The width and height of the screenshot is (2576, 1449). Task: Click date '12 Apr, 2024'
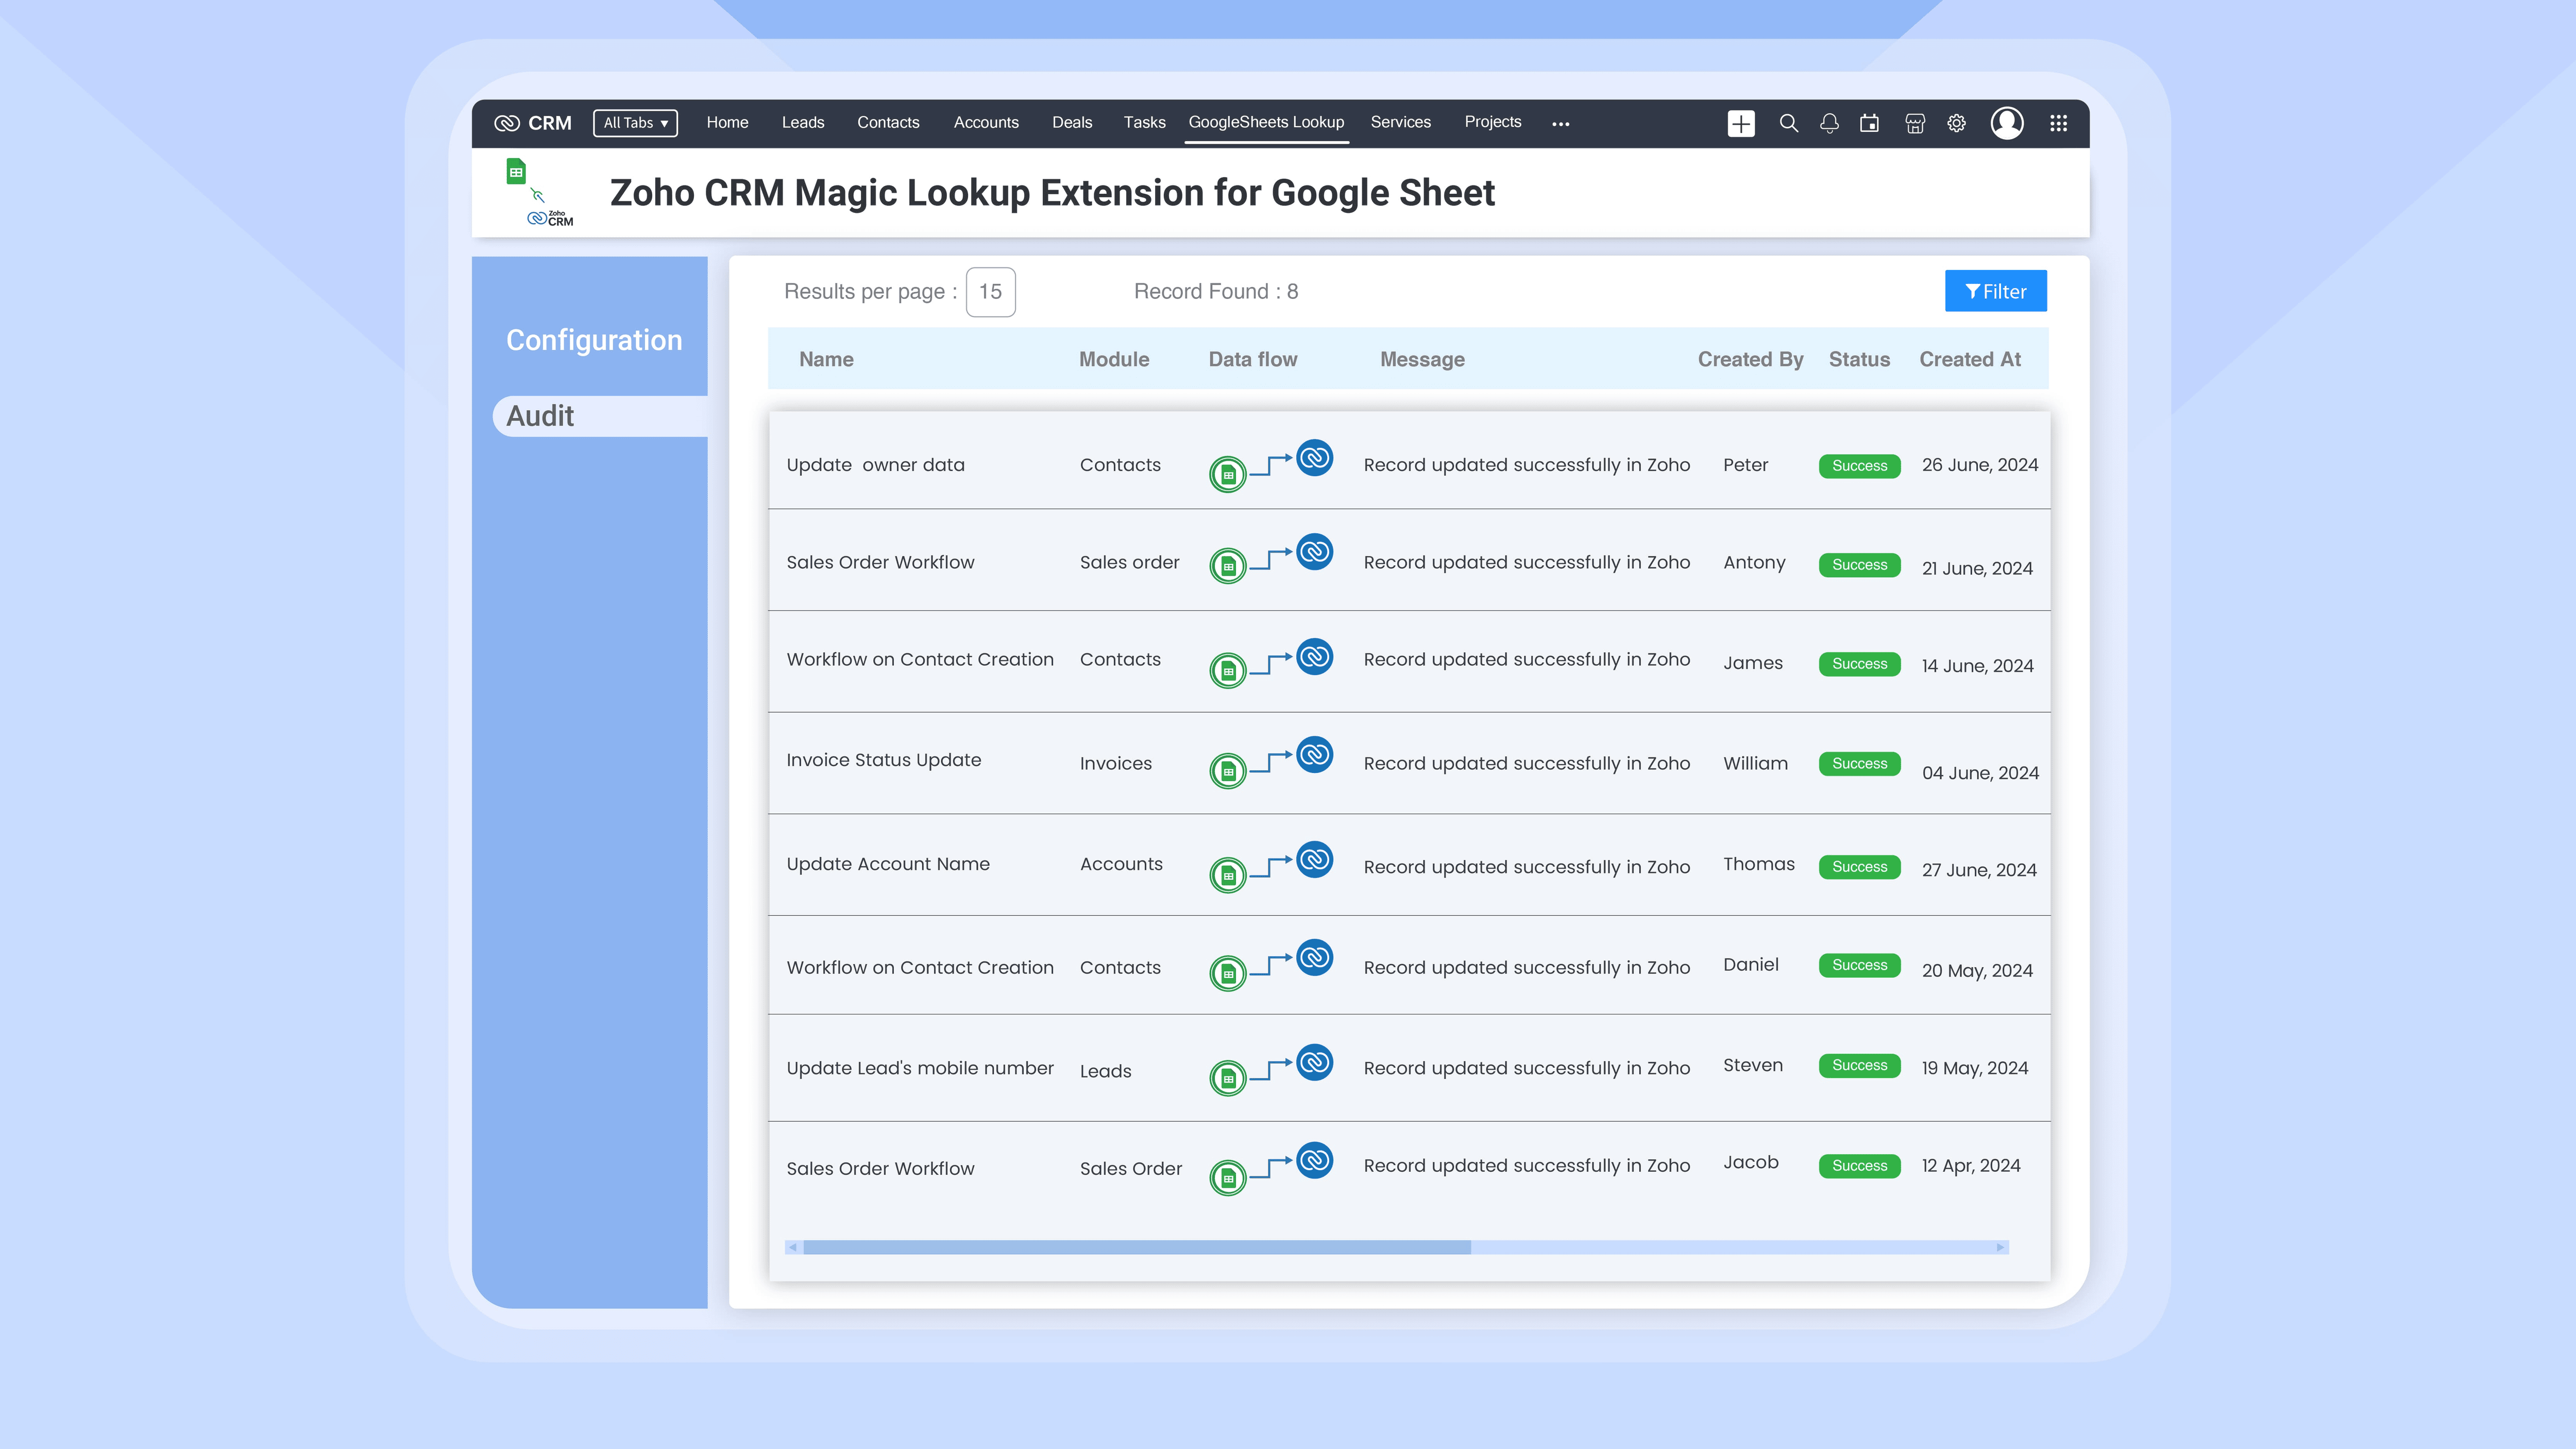[x=1970, y=1166]
